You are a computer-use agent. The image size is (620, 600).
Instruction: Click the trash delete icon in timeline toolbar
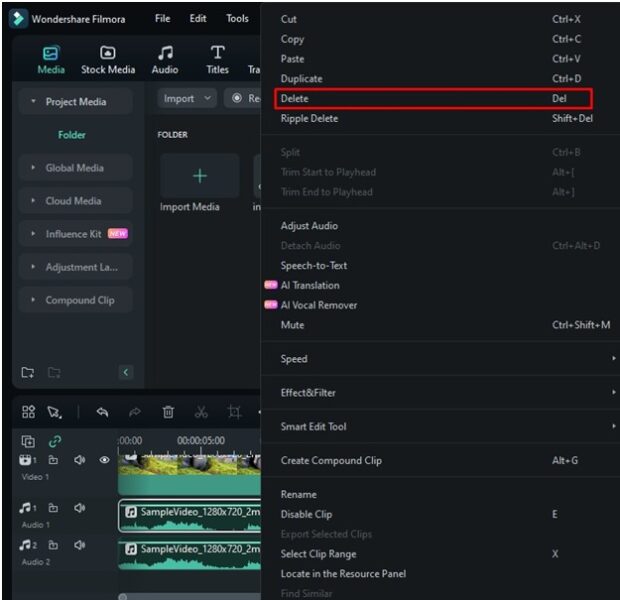point(168,412)
